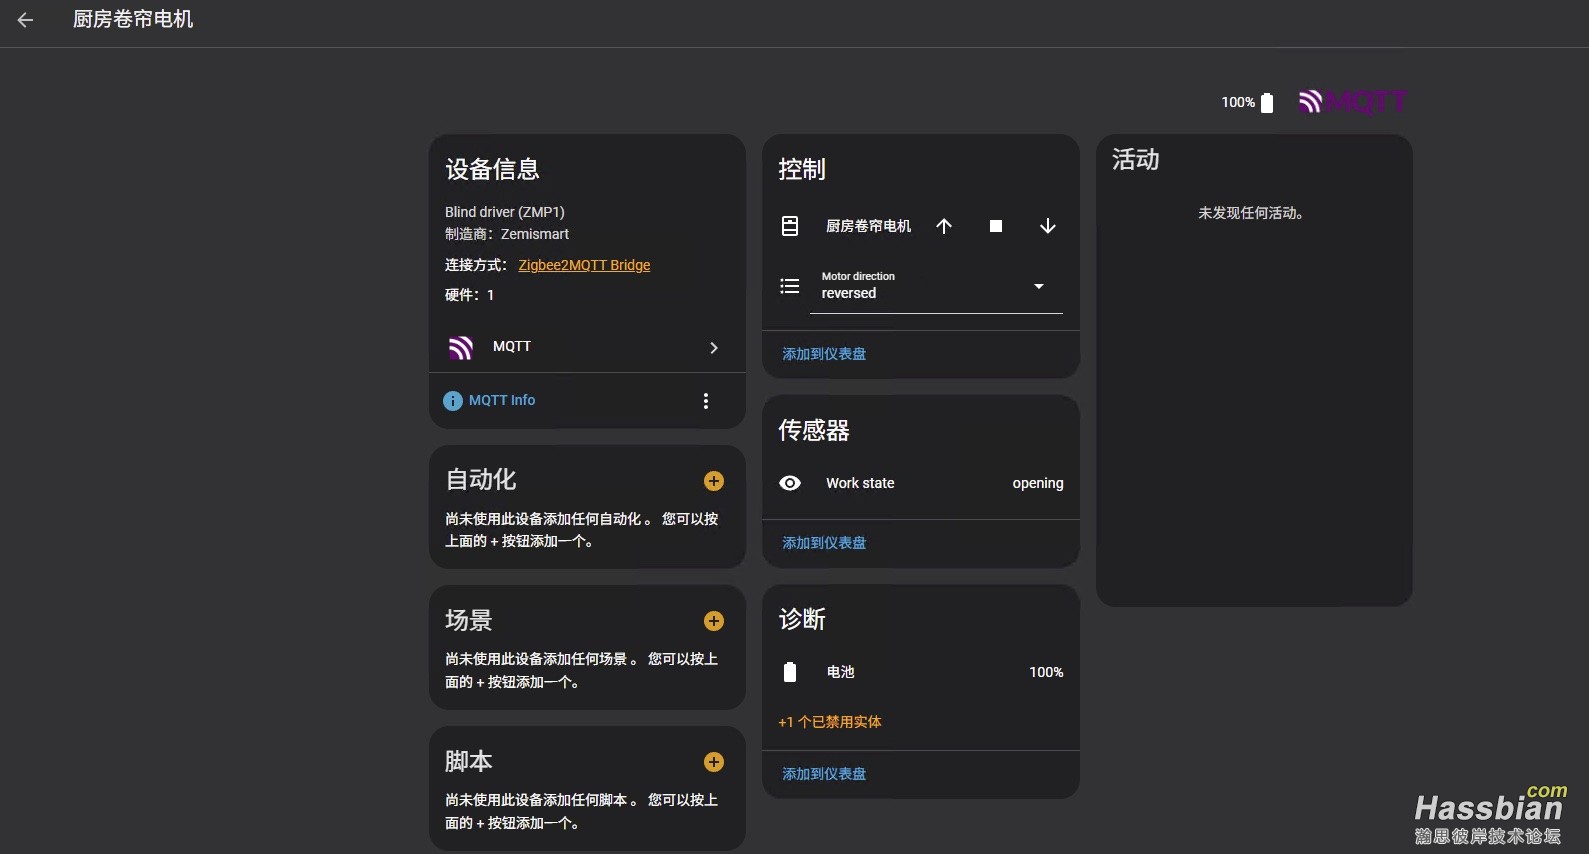Click 添加到仪表盘 in the 诊断 card
The image size is (1589, 854).
click(x=824, y=774)
